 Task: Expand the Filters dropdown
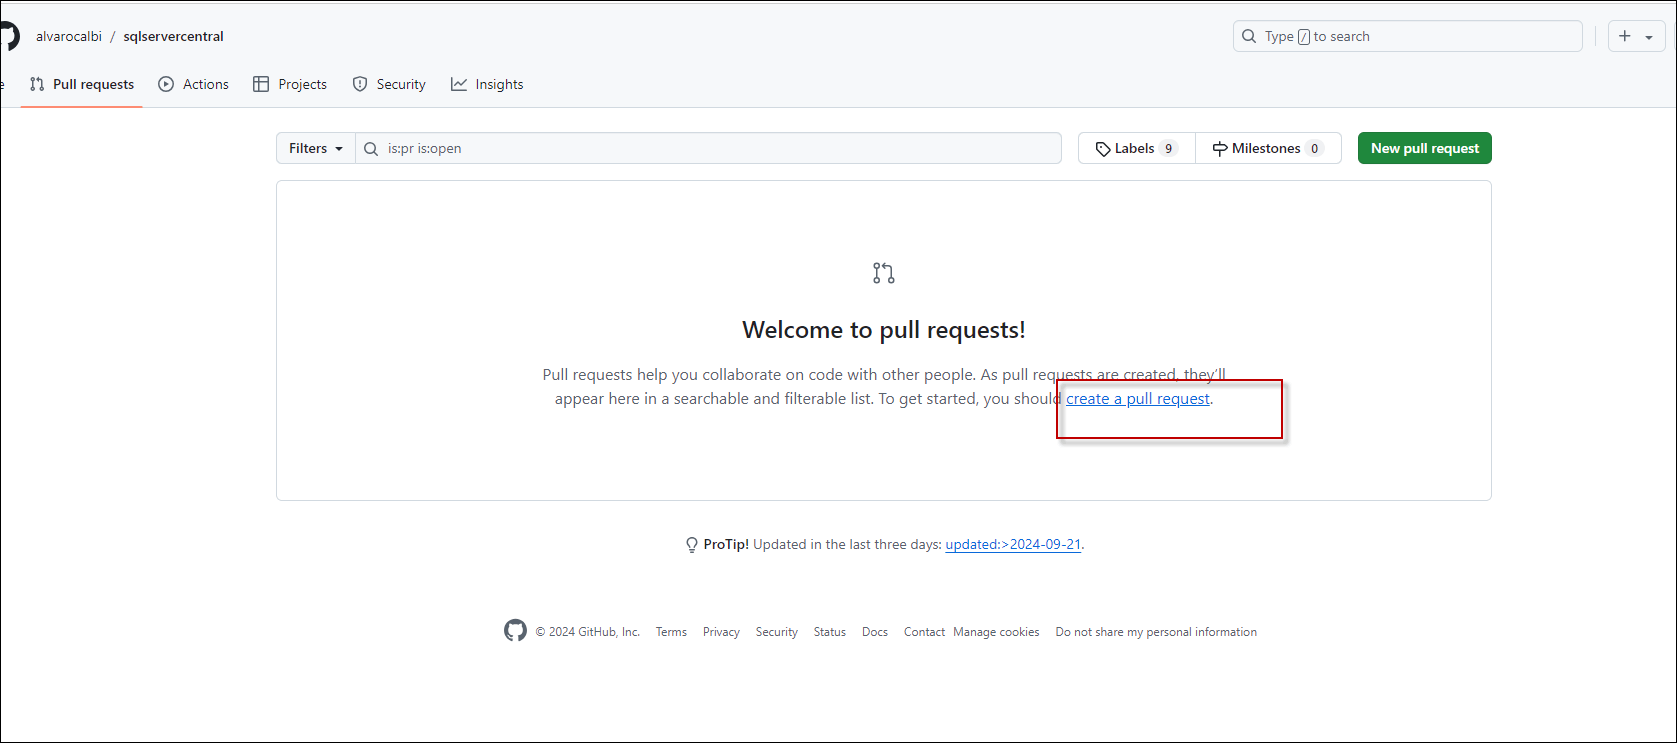point(316,148)
